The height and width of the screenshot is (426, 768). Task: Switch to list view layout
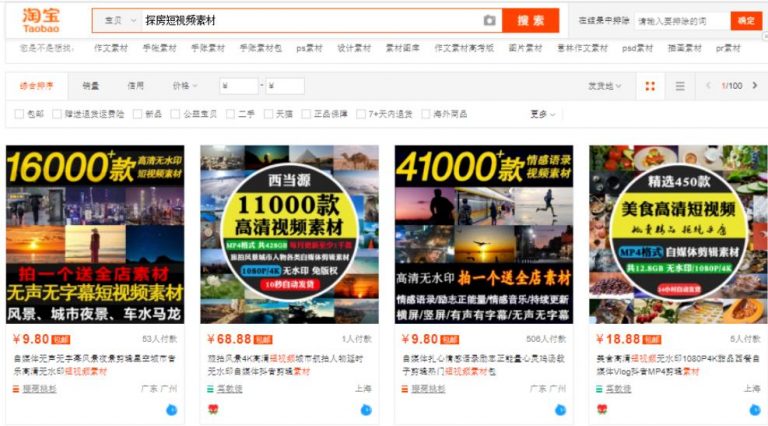point(680,86)
